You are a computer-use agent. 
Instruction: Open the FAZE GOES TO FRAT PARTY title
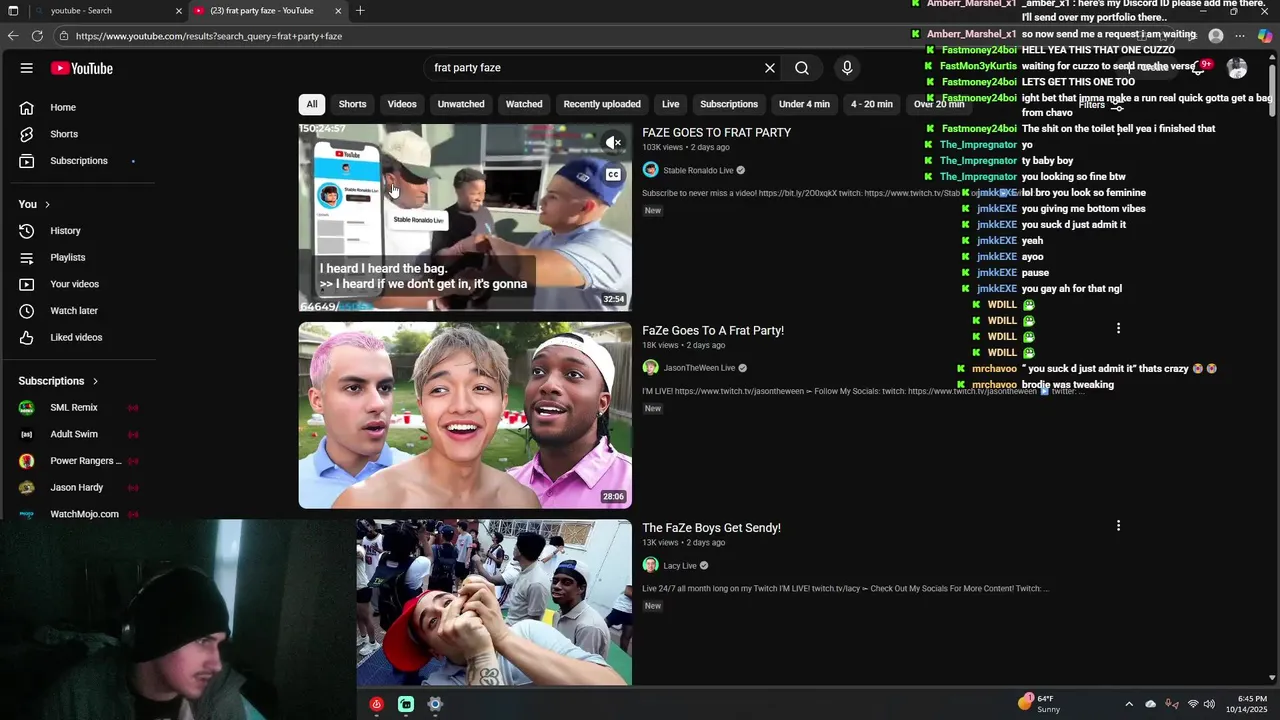pos(716,132)
